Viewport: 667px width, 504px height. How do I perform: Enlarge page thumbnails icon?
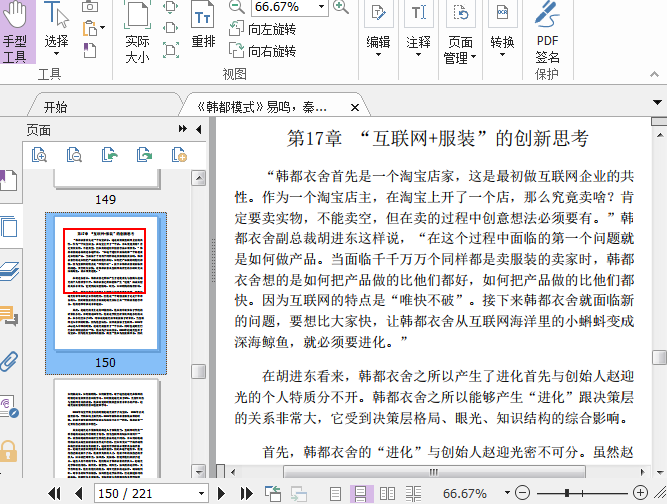[39, 155]
